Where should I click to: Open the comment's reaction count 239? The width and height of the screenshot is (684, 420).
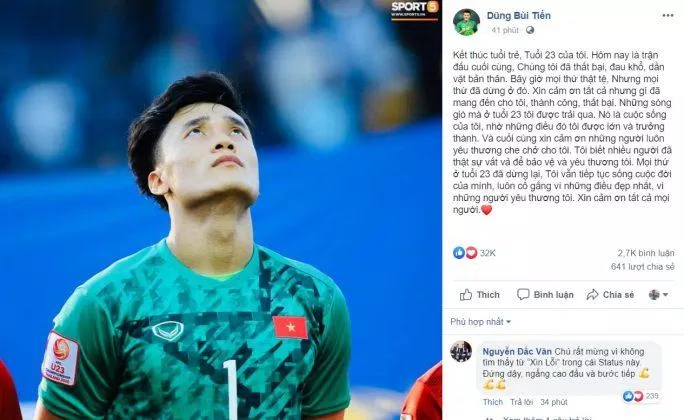[641, 396]
